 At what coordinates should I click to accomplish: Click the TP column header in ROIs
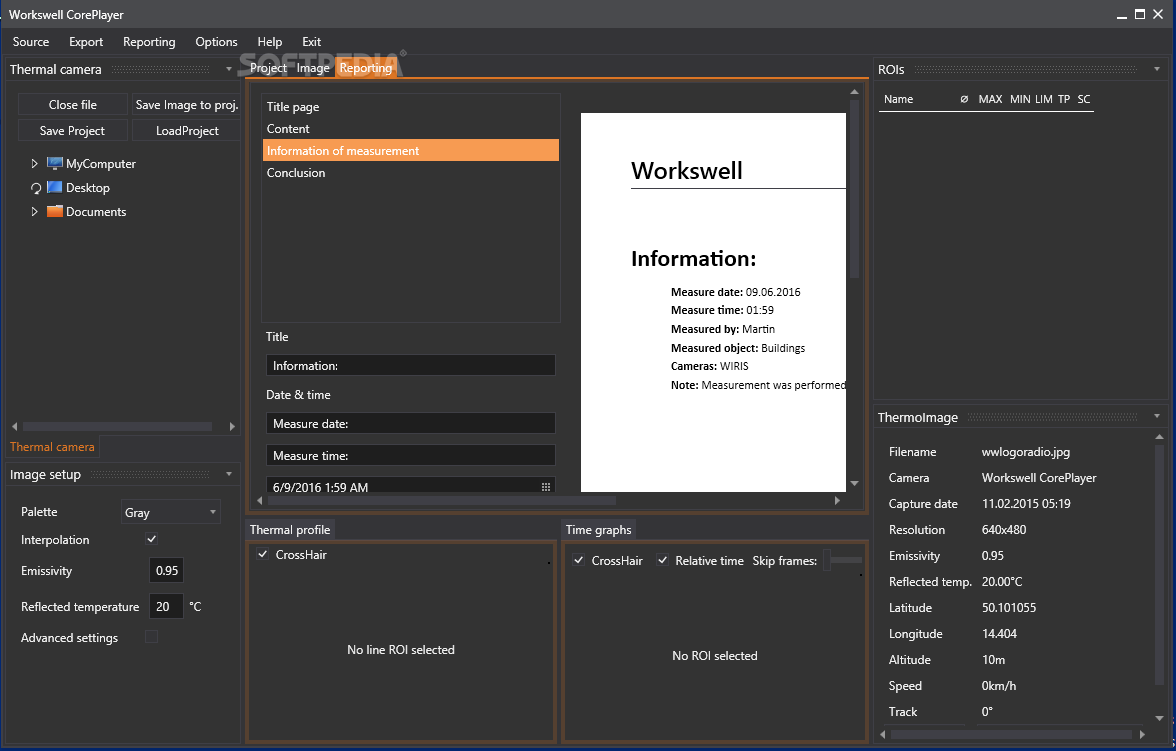pos(1064,99)
